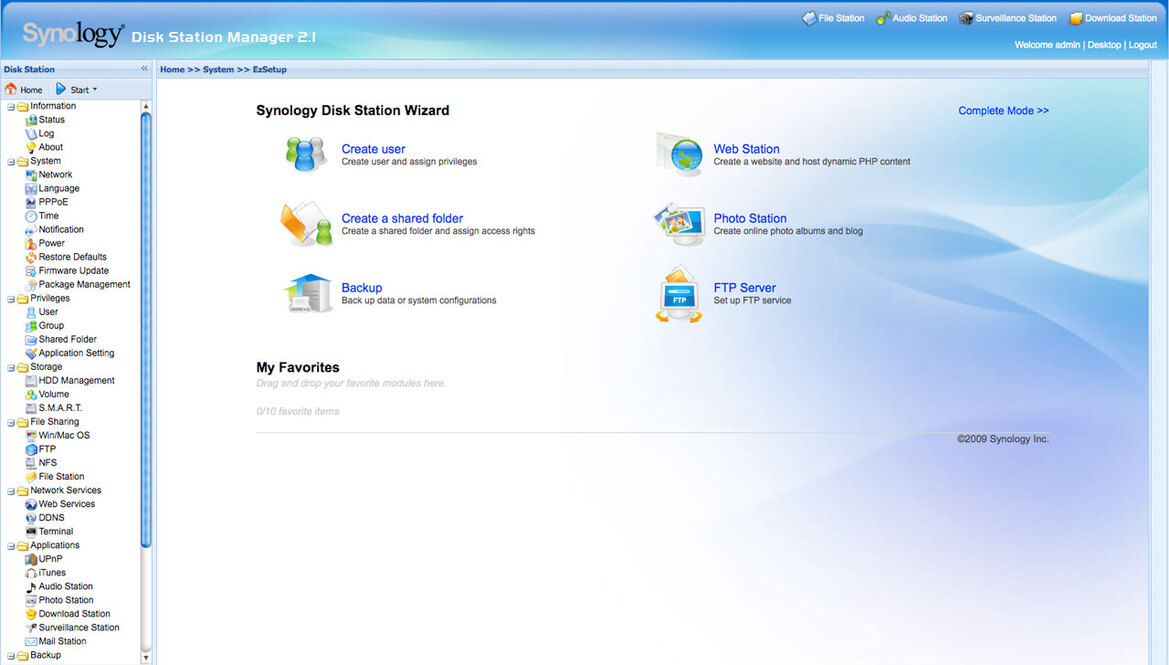
Task: Collapse the Information tree folder
Action: click(x=11, y=107)
